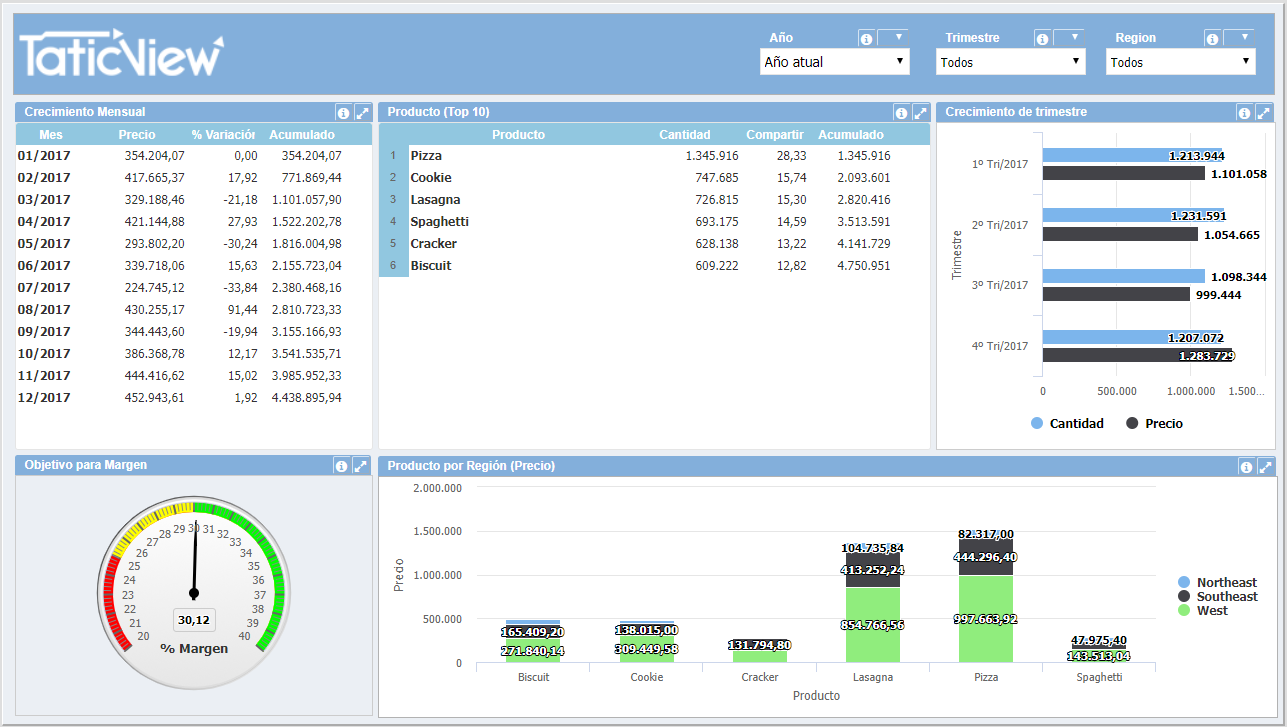1287x727 pixels.
Task: Expand Producto por Región chart fullscreen
Action: point(1265,466)
